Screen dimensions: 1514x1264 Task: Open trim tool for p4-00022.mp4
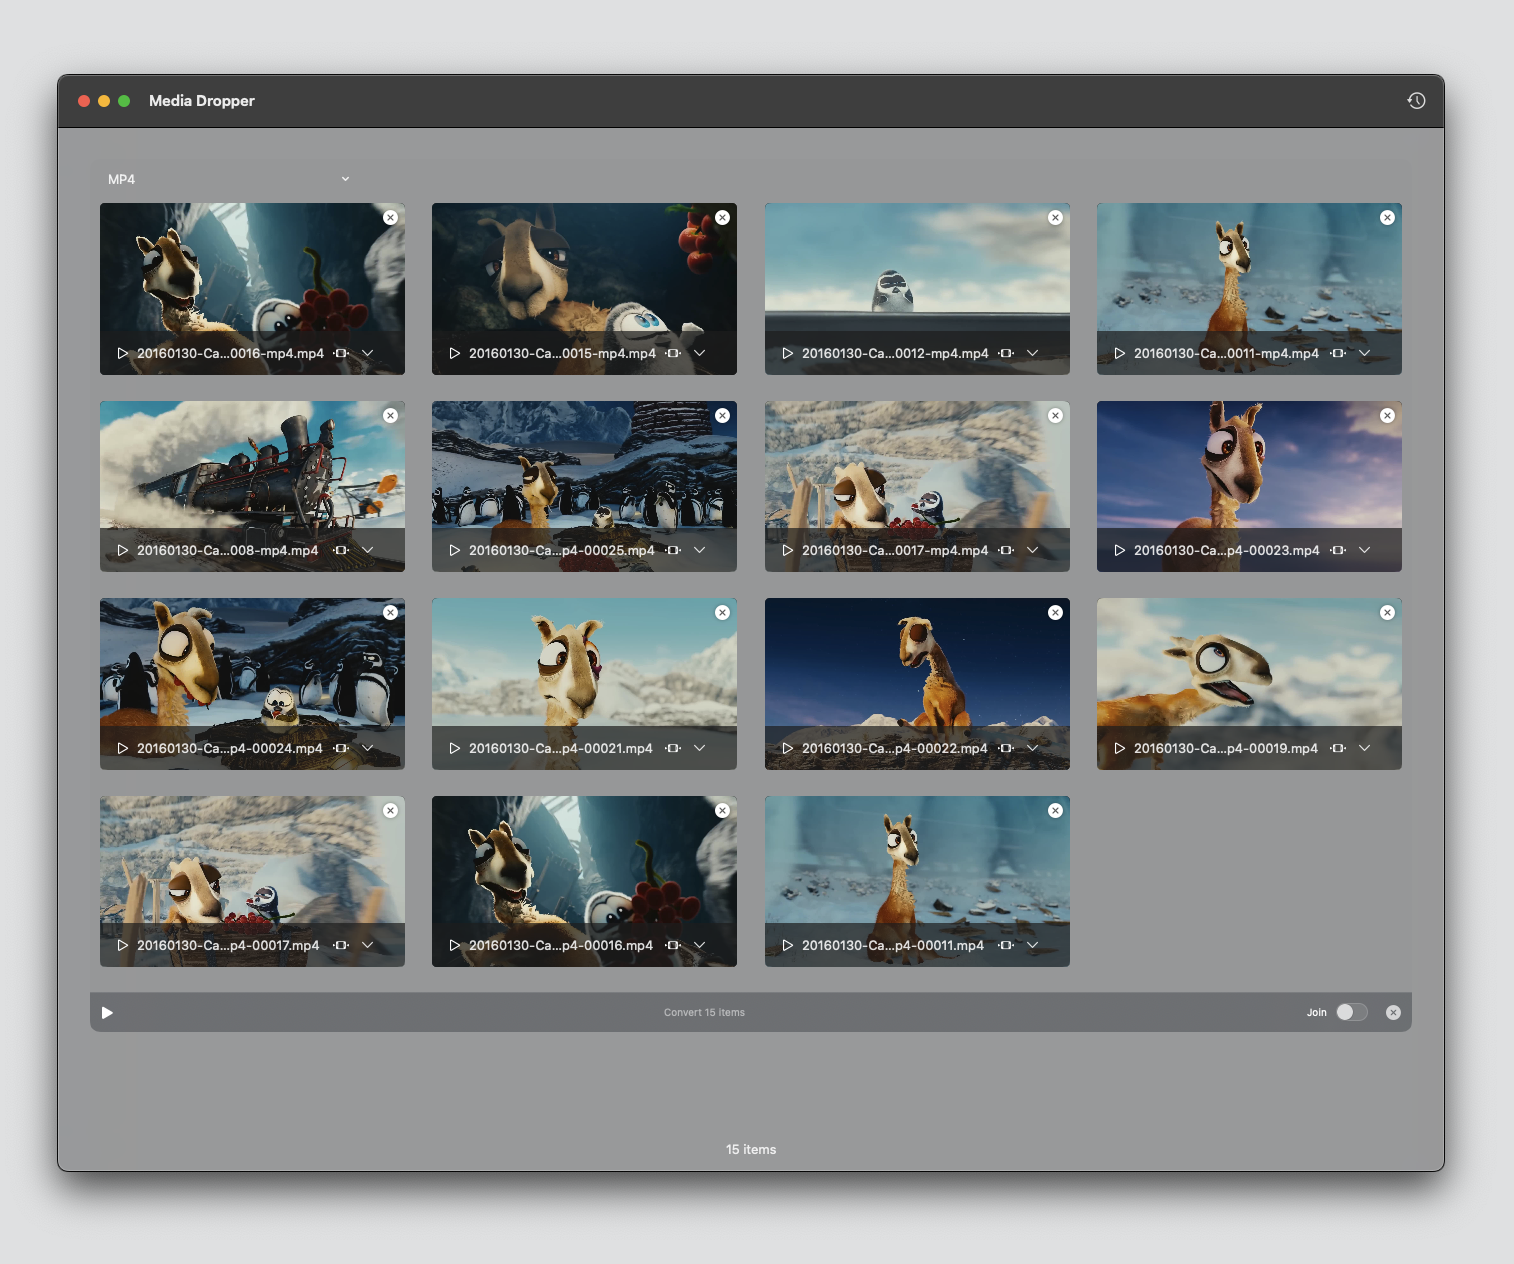pyautogui.click(x=1006, y=748)
